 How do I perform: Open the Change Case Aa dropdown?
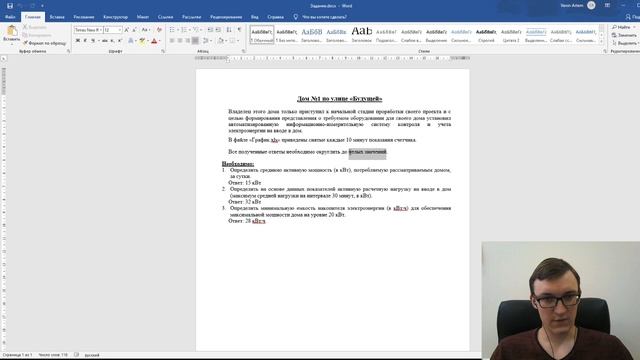(x=145, y=30)
